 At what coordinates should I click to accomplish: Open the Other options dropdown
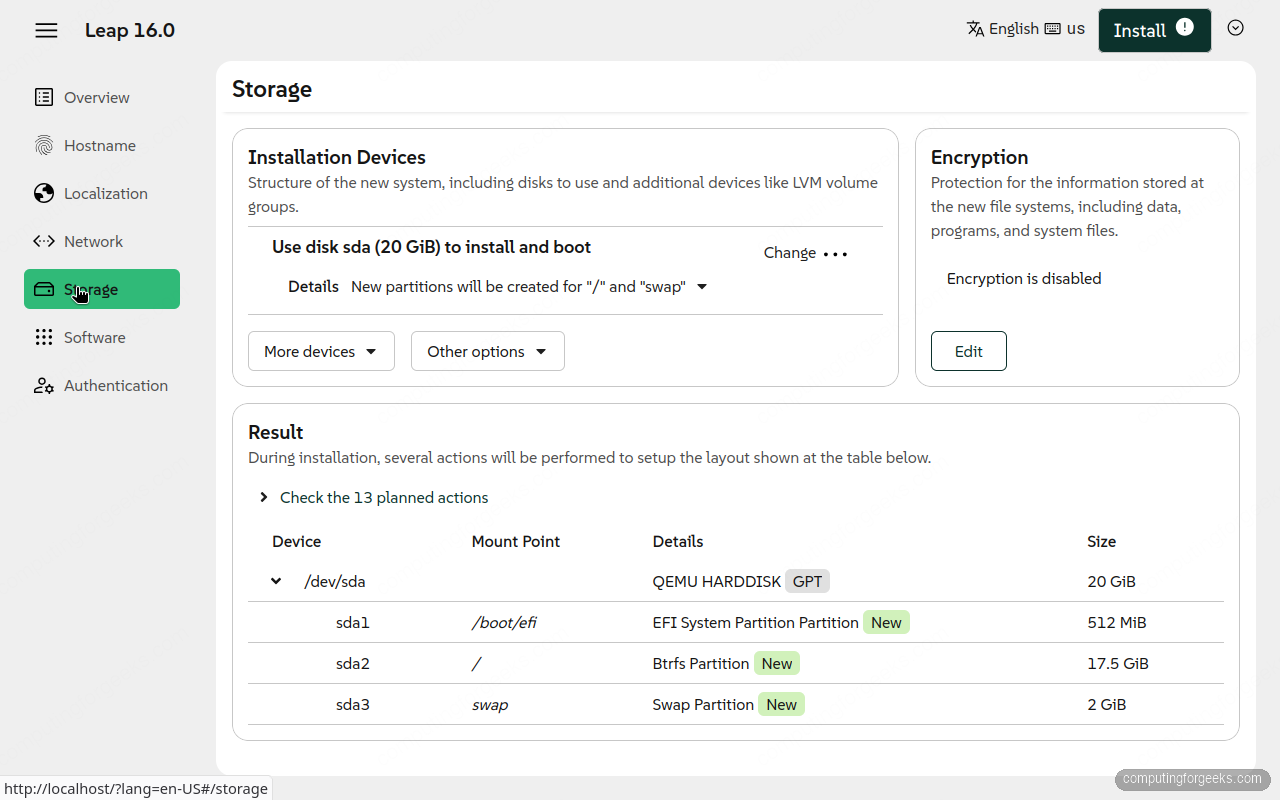tap(488, 351)
